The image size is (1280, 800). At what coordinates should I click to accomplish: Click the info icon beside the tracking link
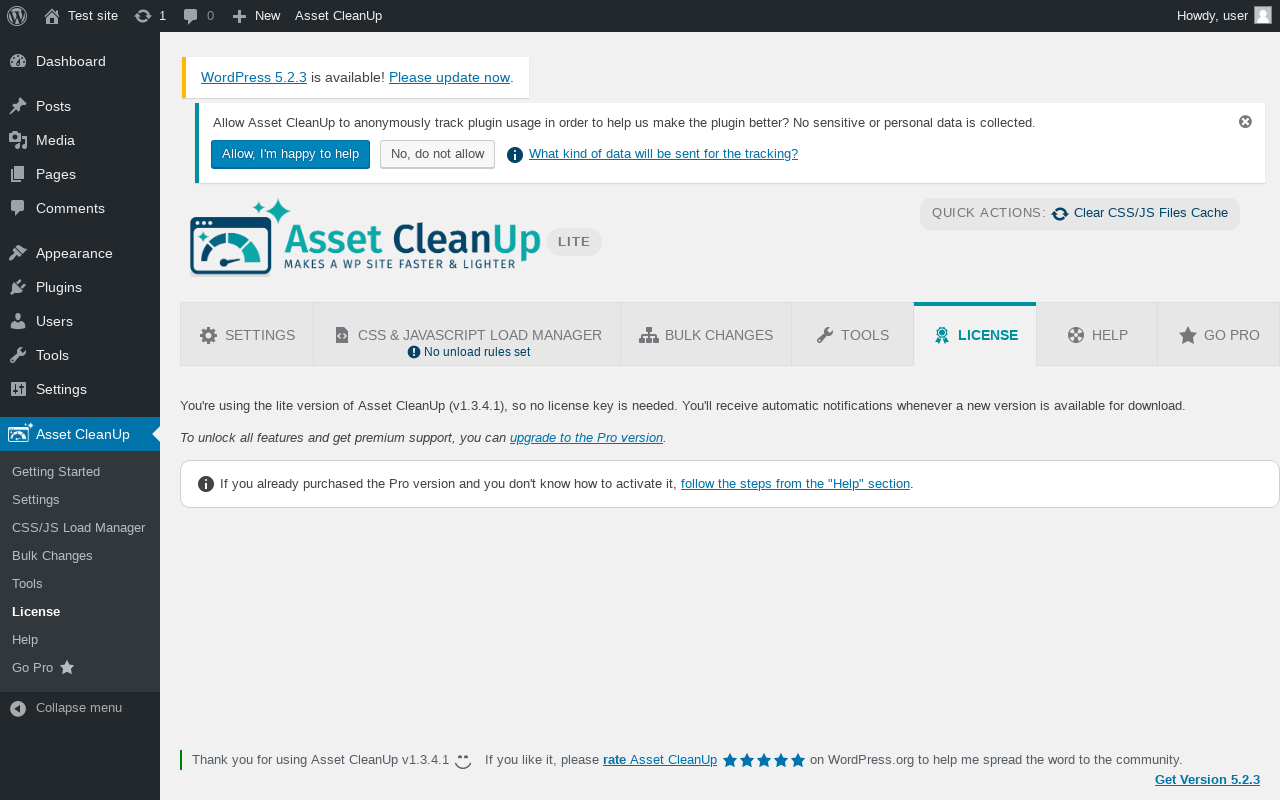[x=515, y=154]
